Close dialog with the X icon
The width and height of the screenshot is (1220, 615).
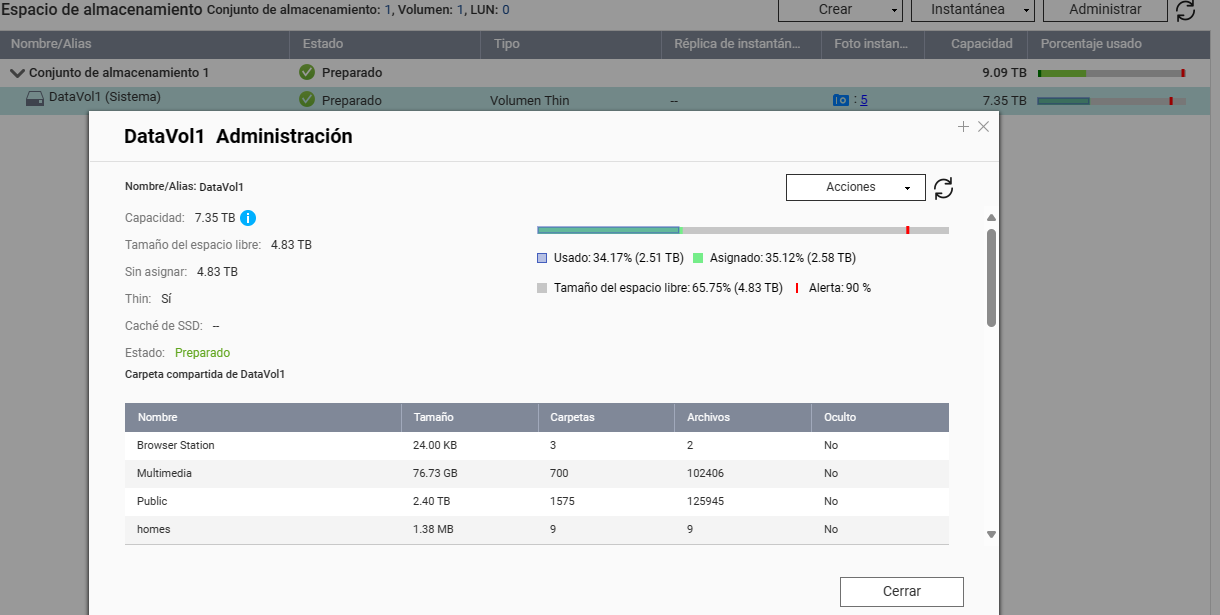click(x=983, y=127)
